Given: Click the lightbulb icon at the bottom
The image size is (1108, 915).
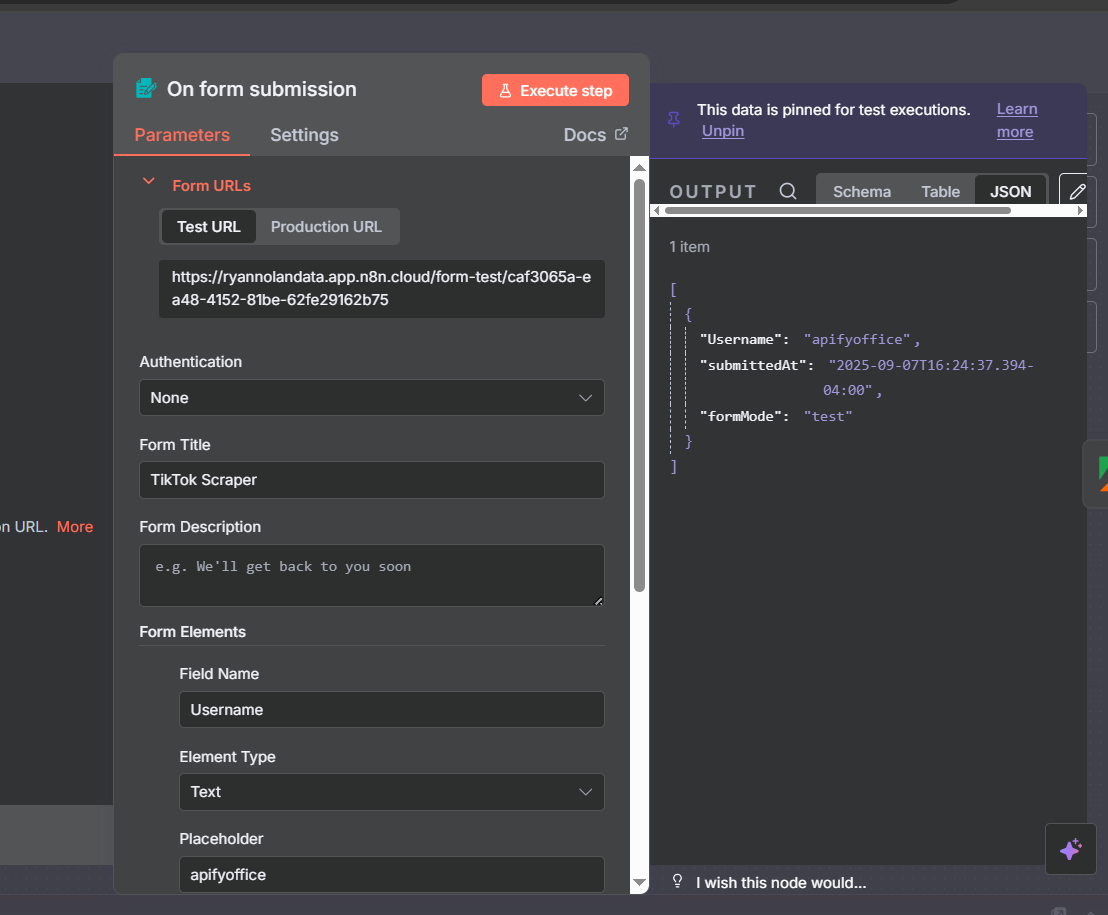Looking at the screenshot, I should click(x=677, y=882).
